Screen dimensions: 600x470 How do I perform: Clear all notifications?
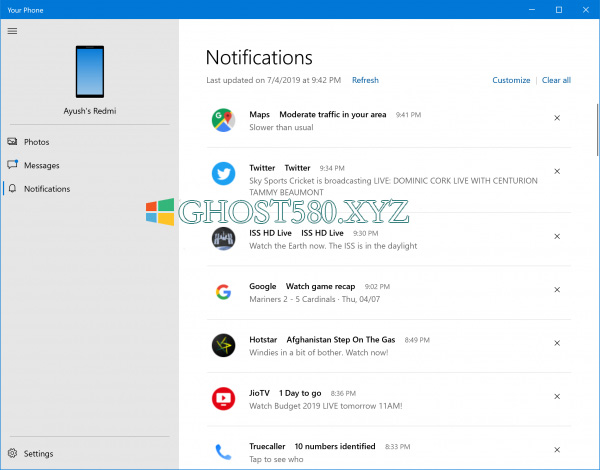(556, 80)
